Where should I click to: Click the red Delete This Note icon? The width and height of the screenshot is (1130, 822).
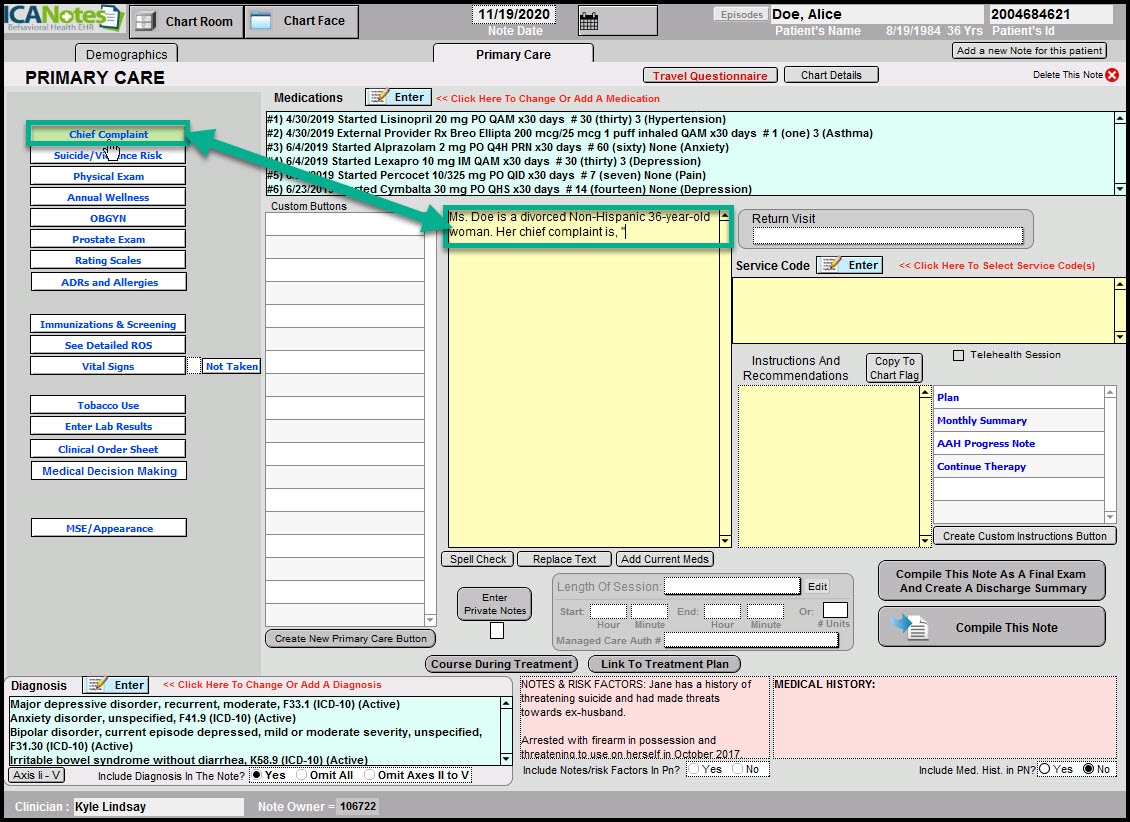click(x=1112, y=75)
